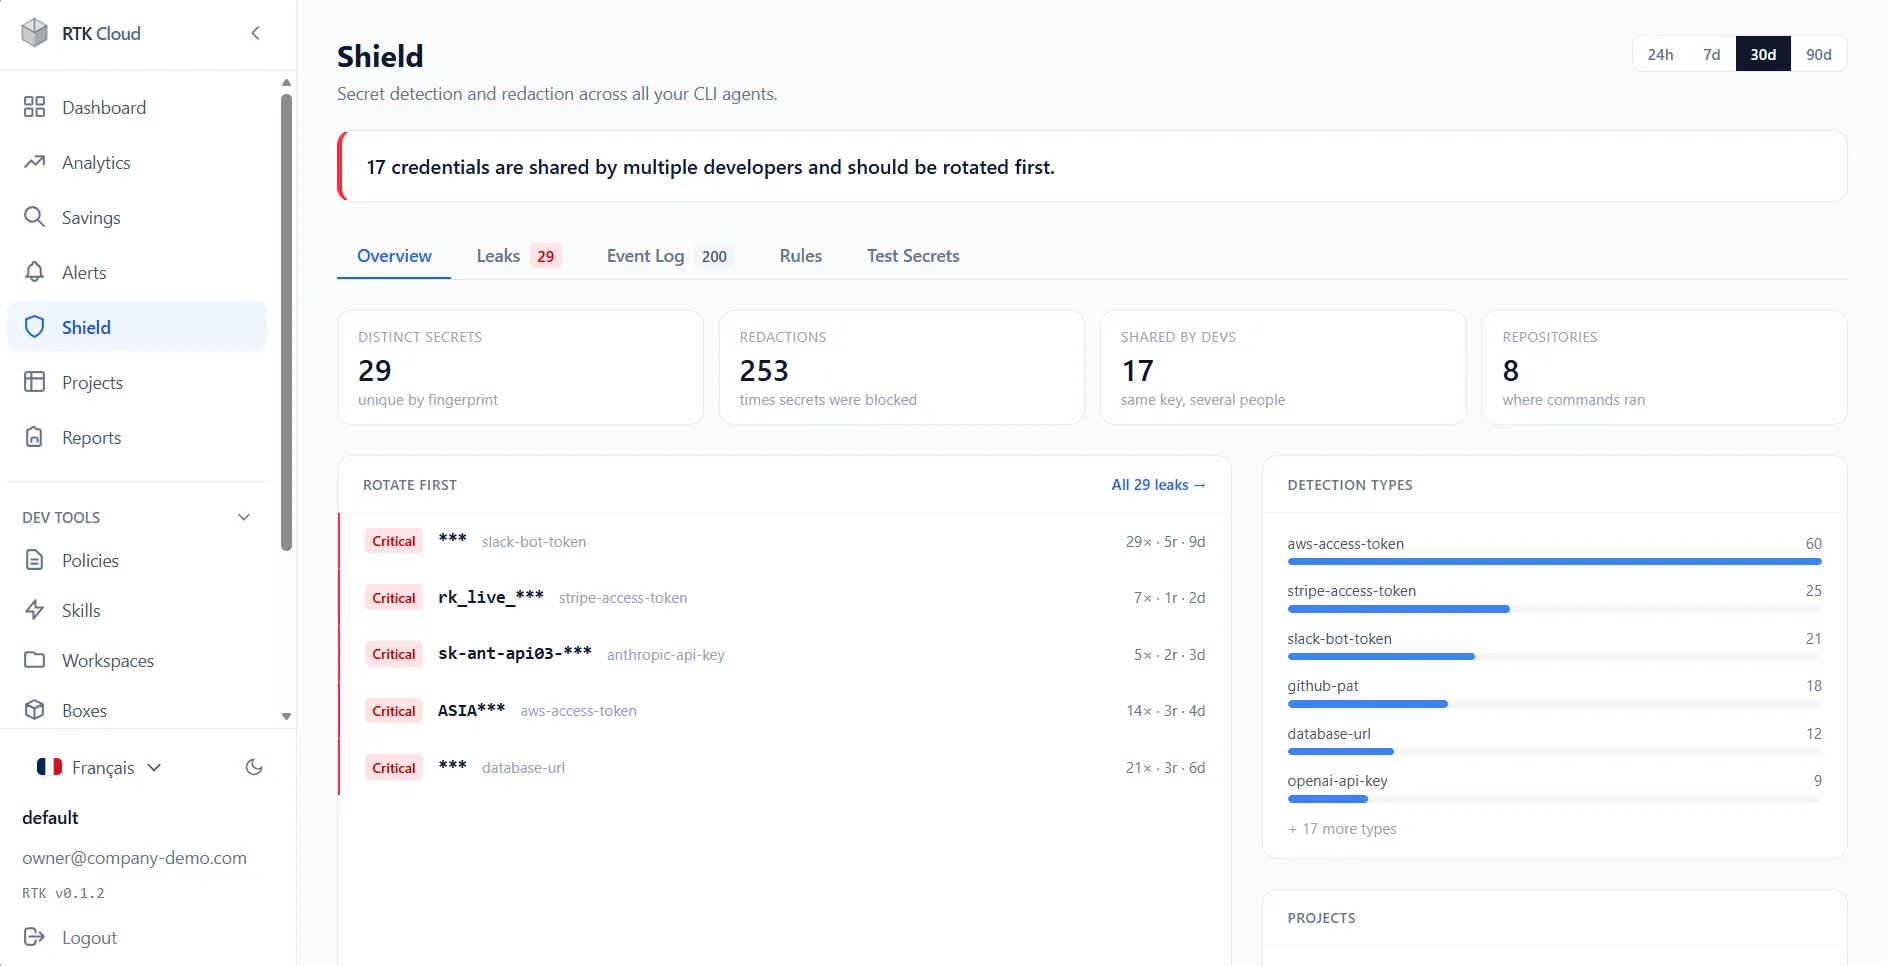Click database-url in Detection Types
Screen dimensions: 1887x966
(1329, 734)
